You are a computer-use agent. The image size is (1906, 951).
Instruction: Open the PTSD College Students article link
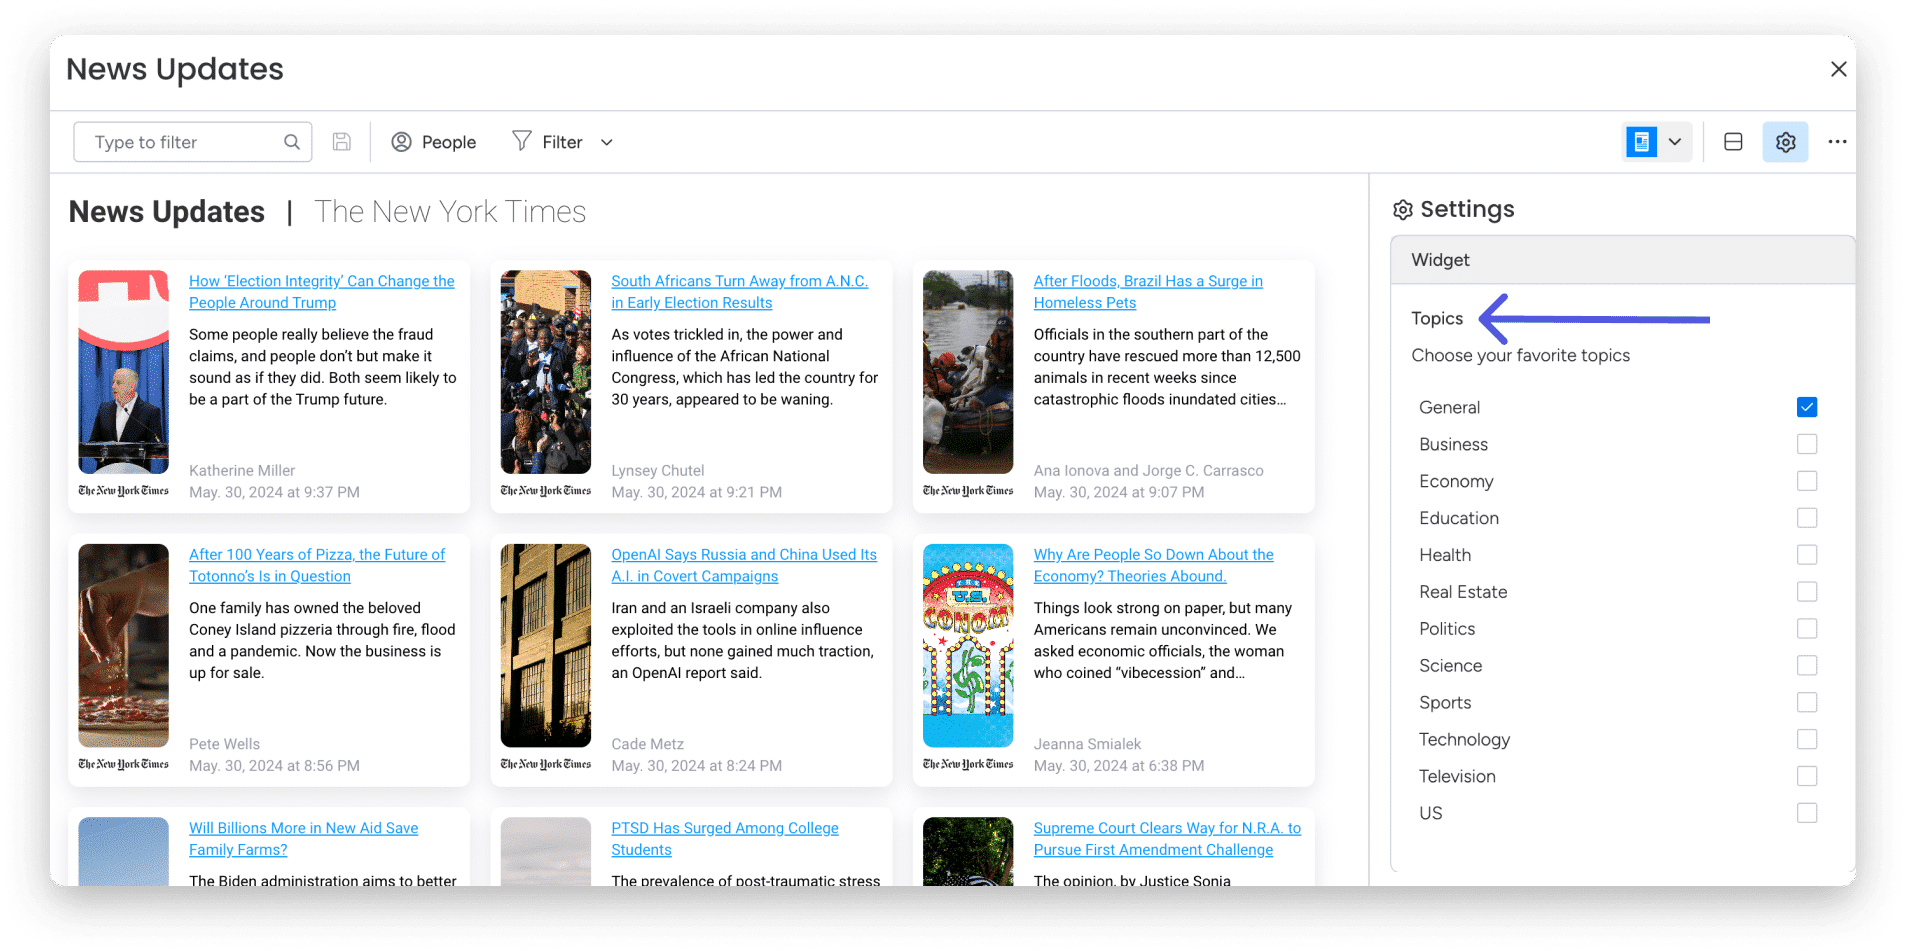click(725, 839)
